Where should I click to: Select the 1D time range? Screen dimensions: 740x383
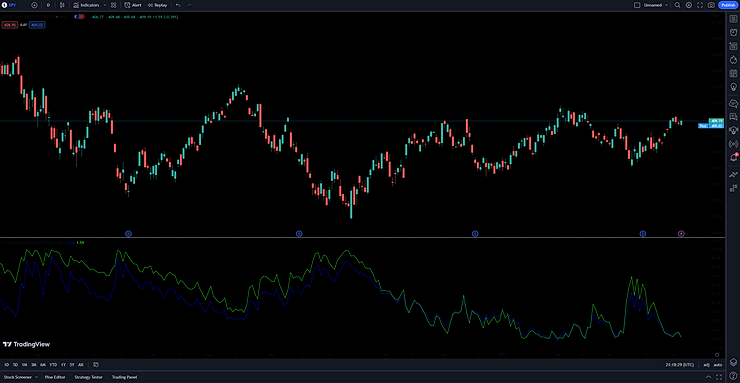(7, 365)
